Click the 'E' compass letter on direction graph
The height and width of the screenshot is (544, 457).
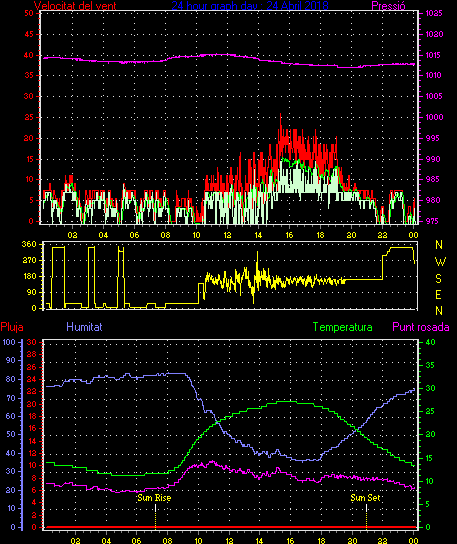pos(438,295)
